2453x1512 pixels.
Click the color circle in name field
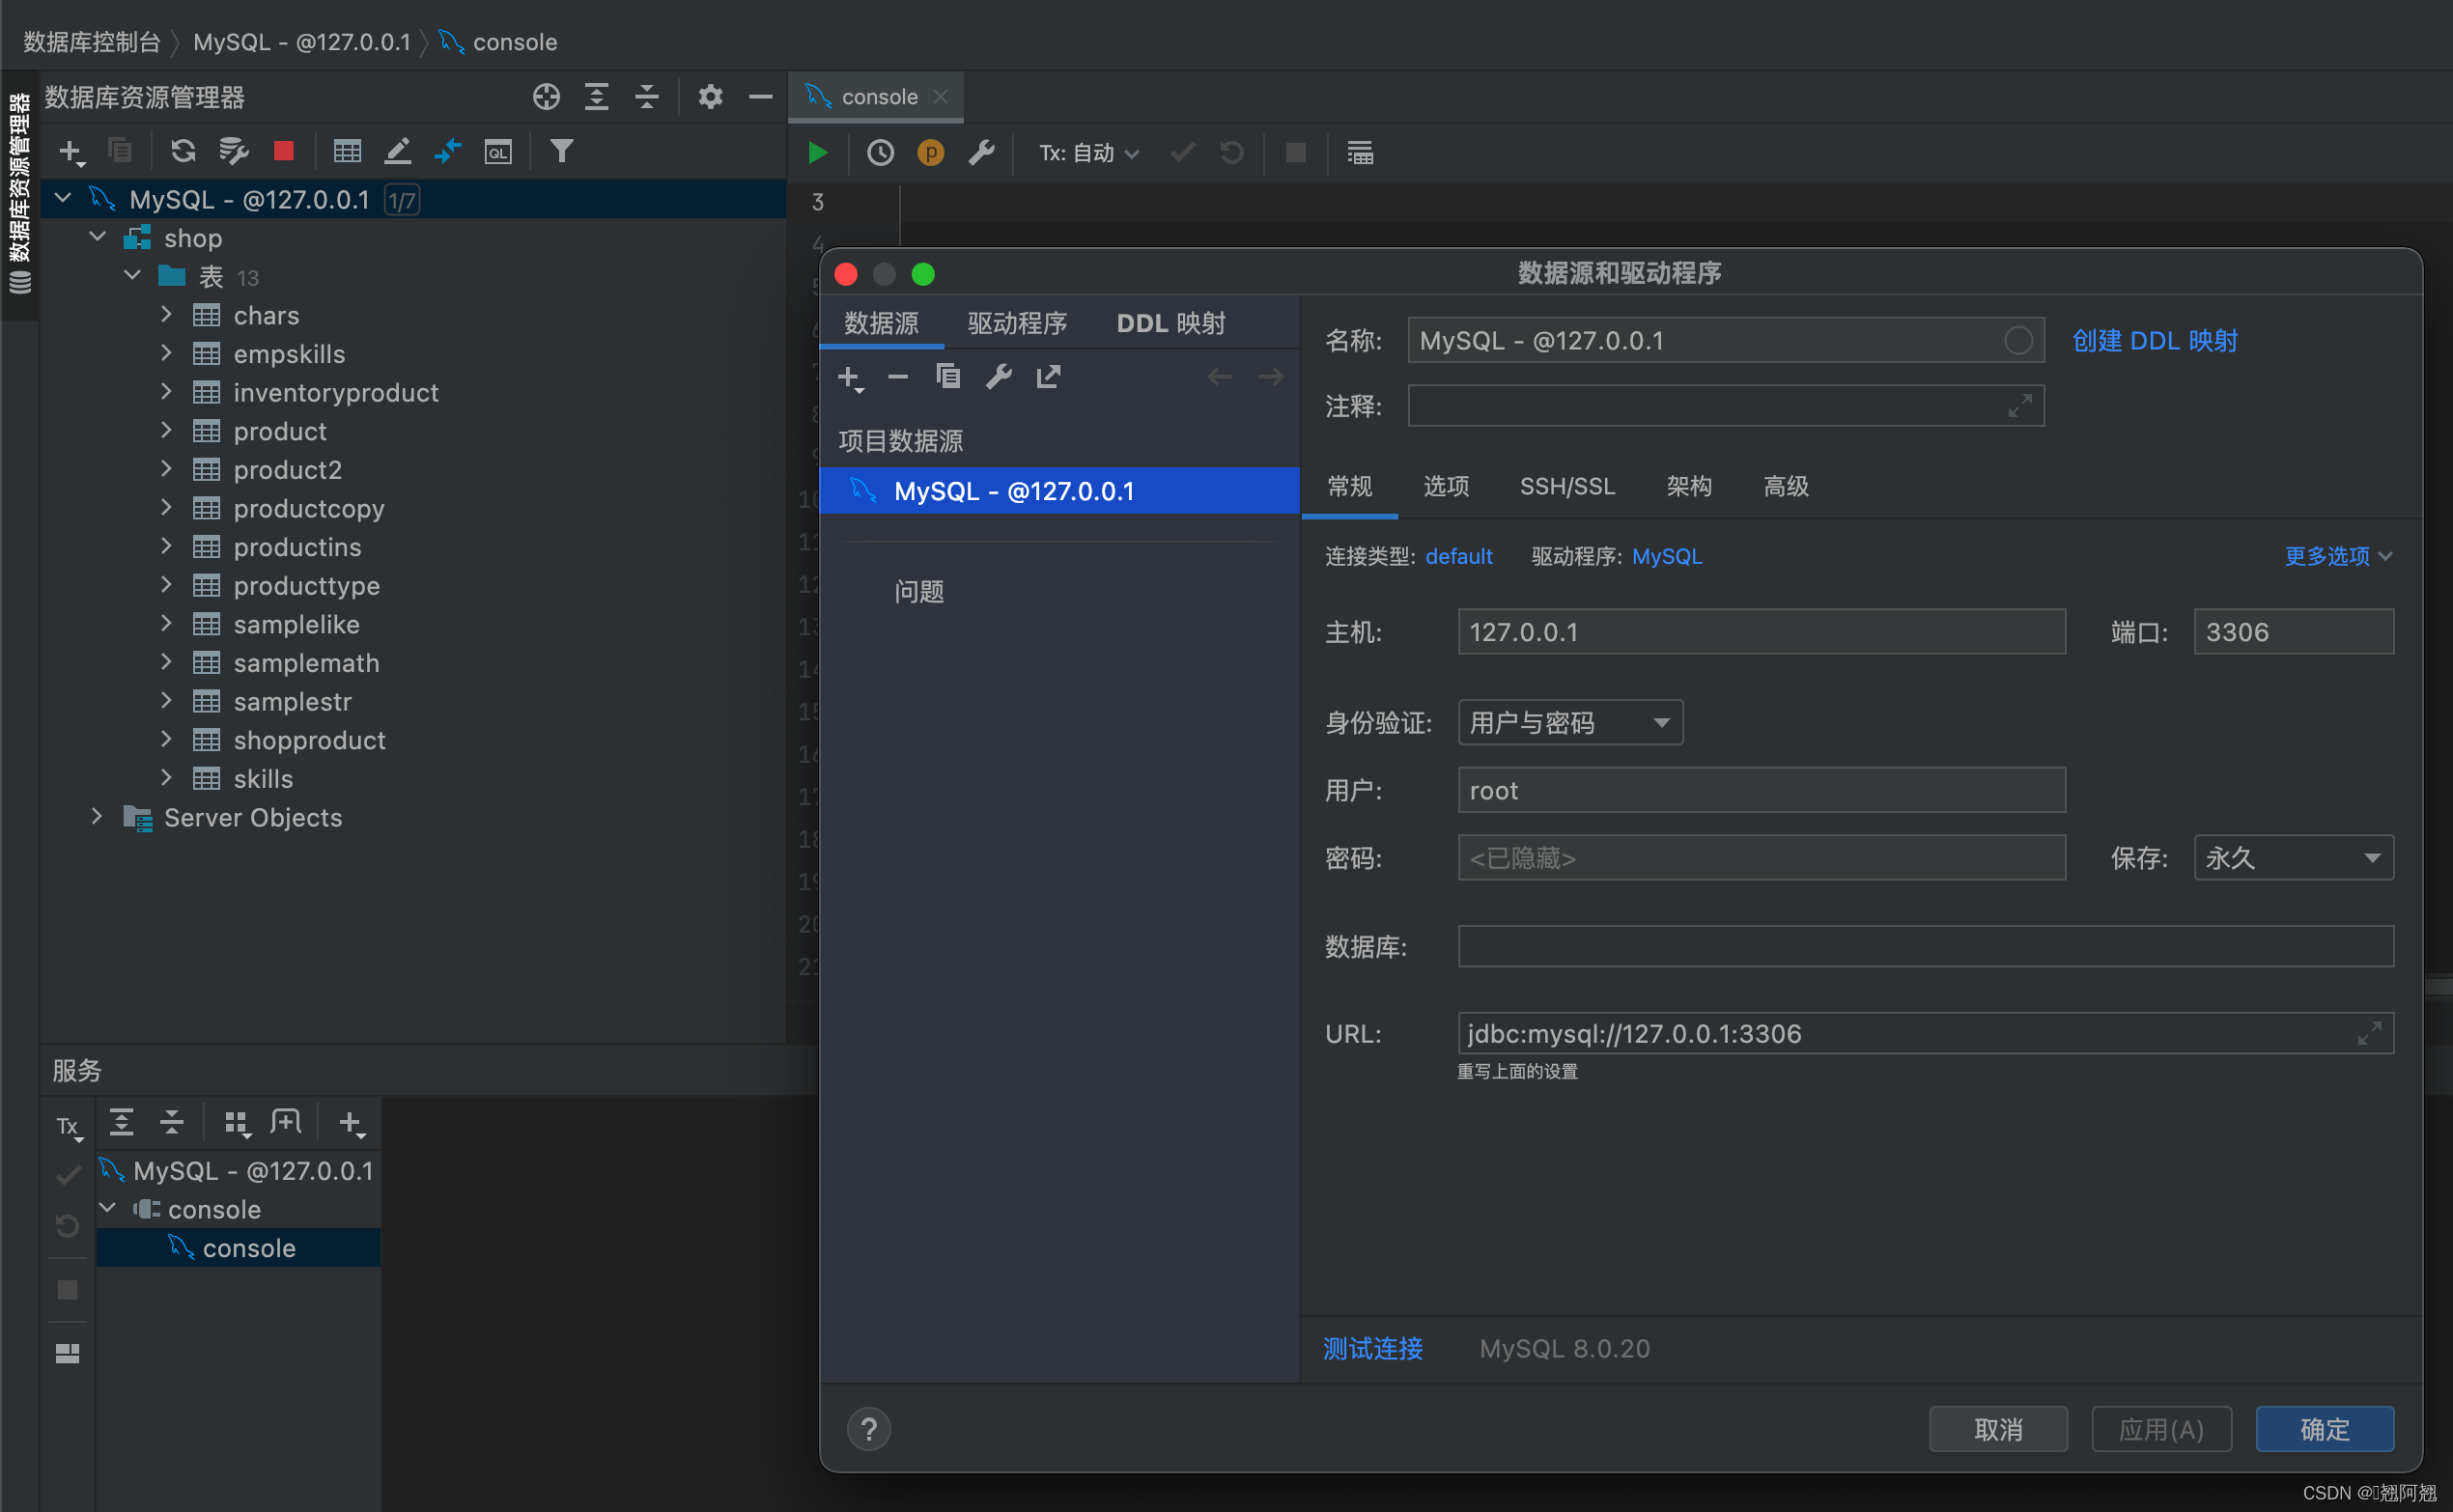click(2018, 341)
